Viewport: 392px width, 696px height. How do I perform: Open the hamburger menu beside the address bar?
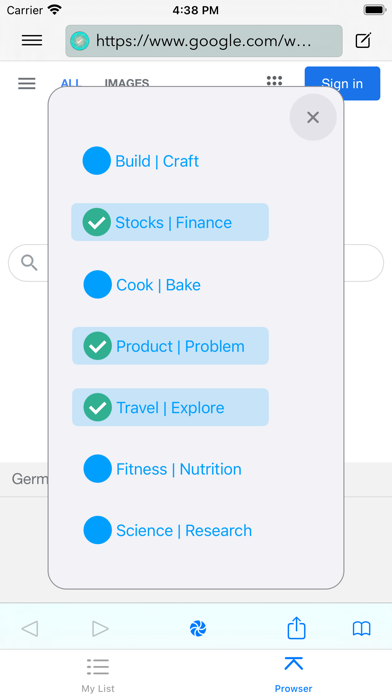(x=32, y=40)
